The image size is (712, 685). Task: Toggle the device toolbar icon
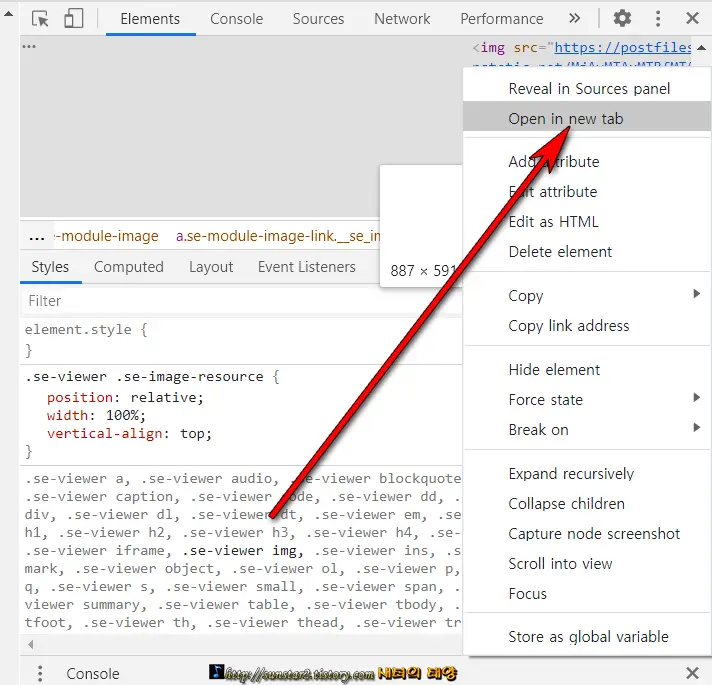click(x=74, y=19)
